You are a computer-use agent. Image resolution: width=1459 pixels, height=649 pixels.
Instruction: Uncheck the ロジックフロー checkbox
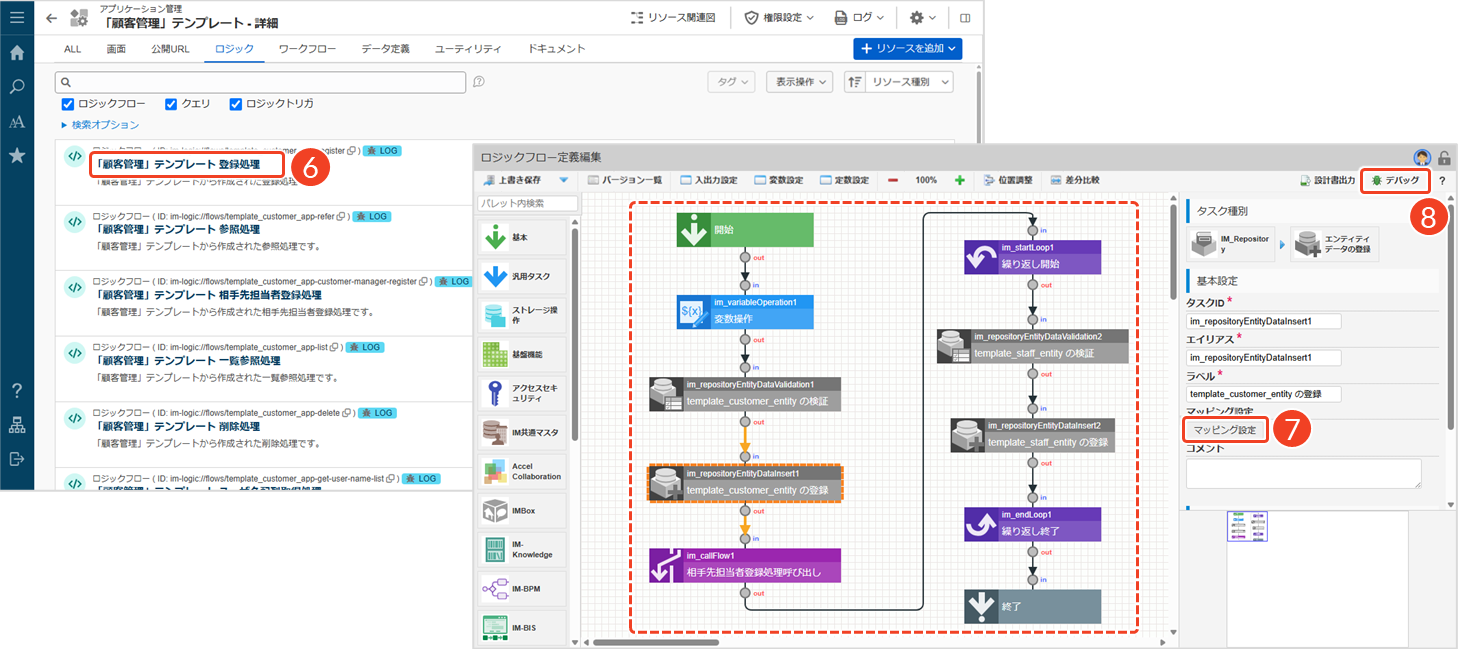pyautogui.click(x=68, y=104)
